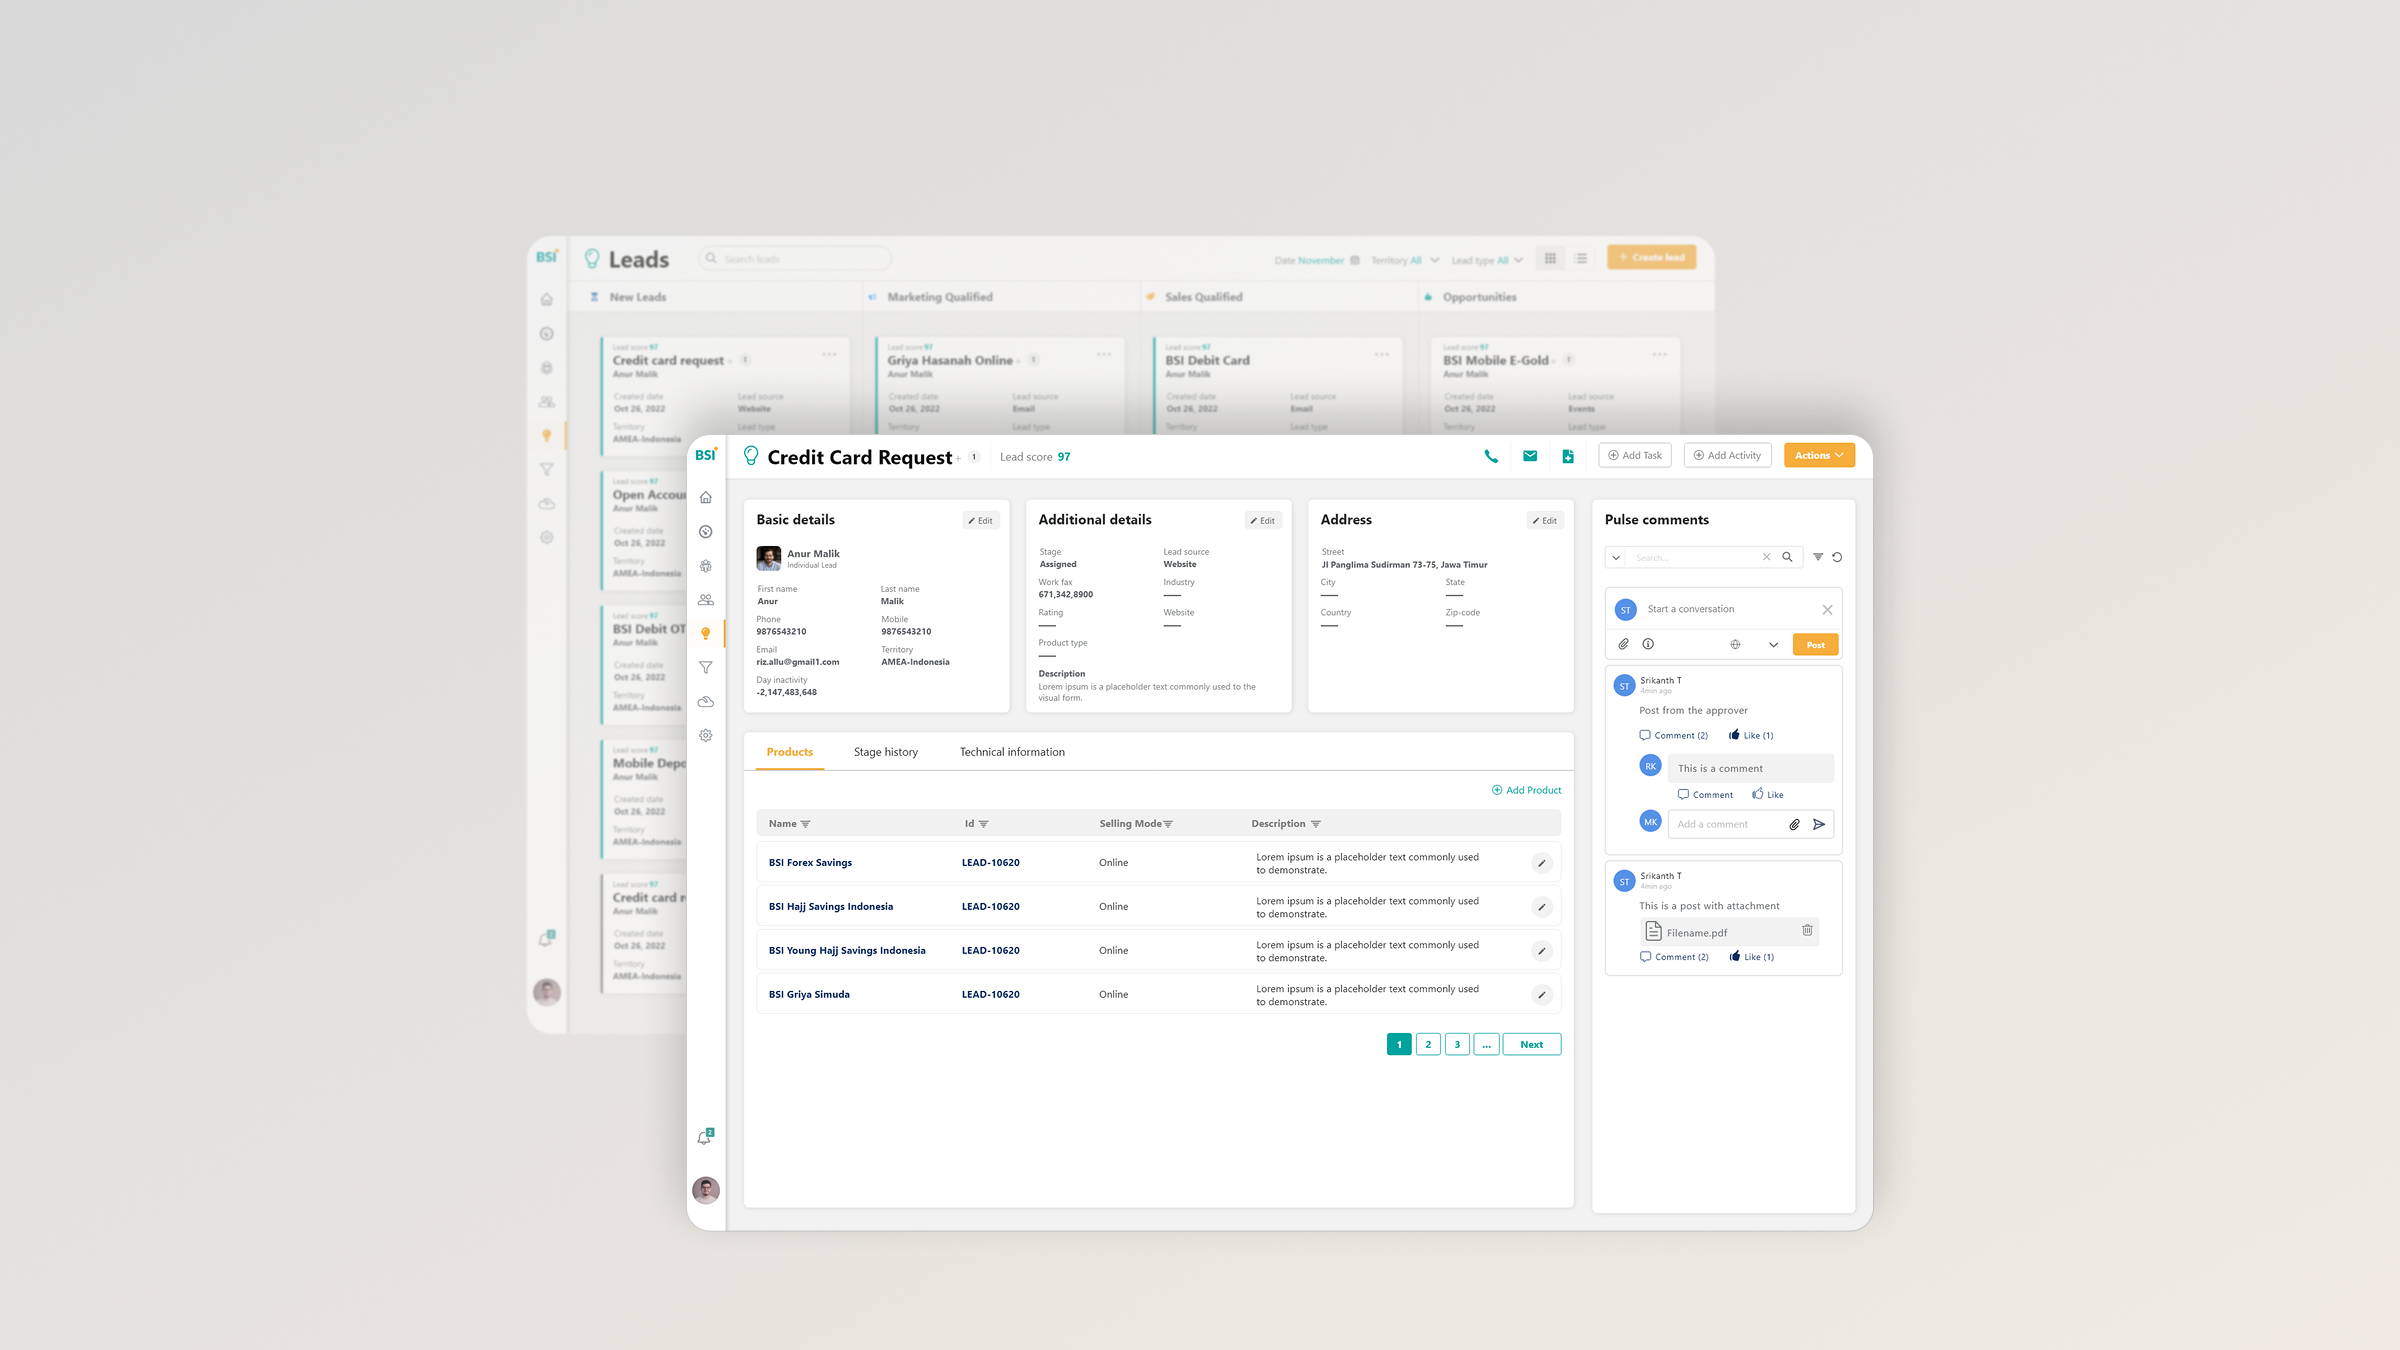Edit the BSI Forex Savings product row
This screenshot has width=2400, height=1350.
1541,863
